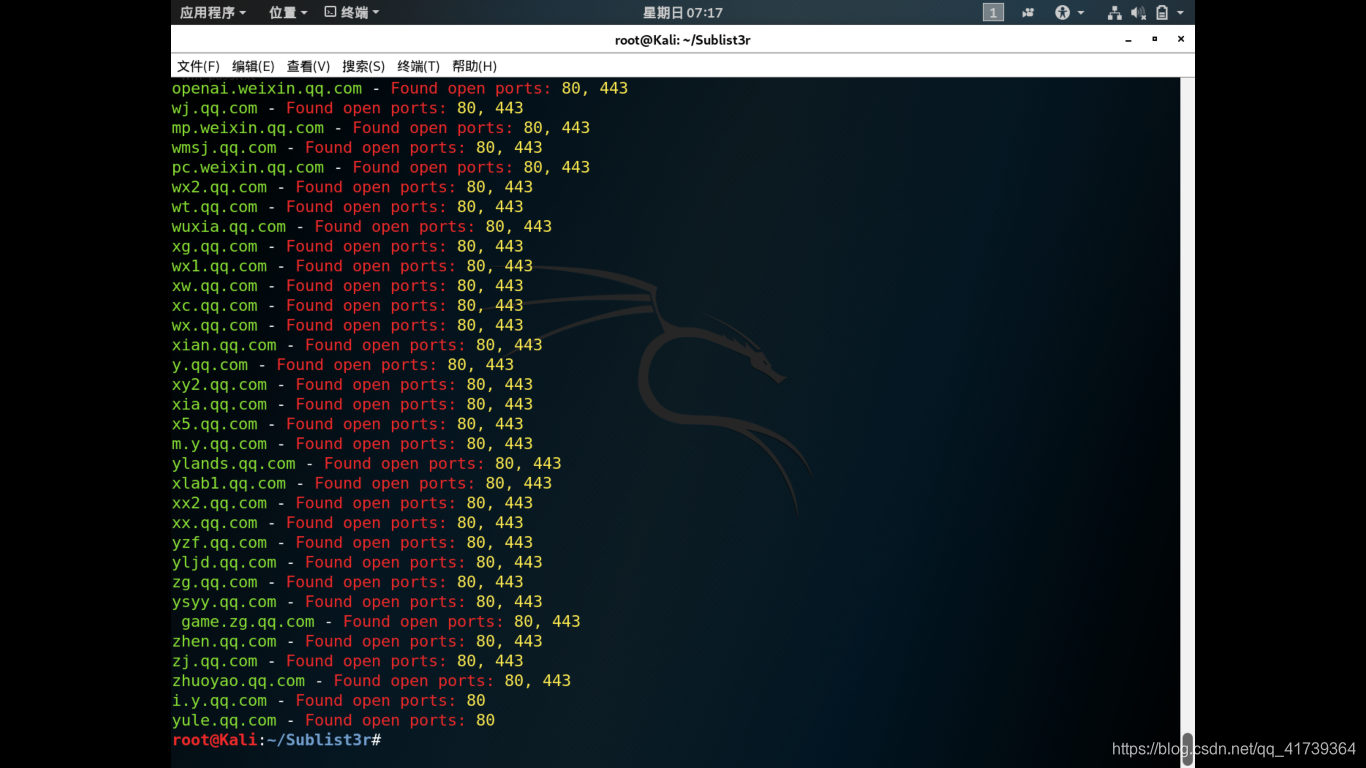This screenshot has width=1366, height=768.
Task: Click the text zhuoyao.qq.com
Action: click(x=239, y=681)
